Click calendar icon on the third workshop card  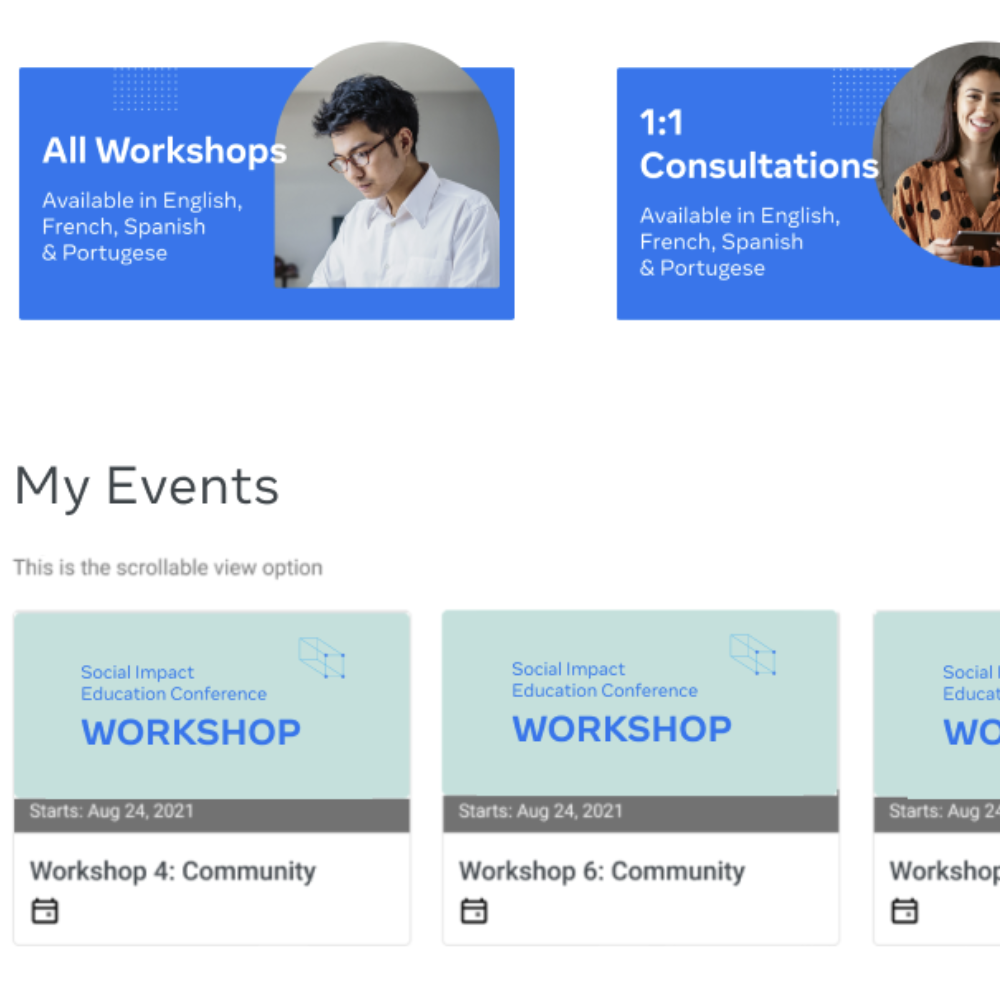[904, 911]
